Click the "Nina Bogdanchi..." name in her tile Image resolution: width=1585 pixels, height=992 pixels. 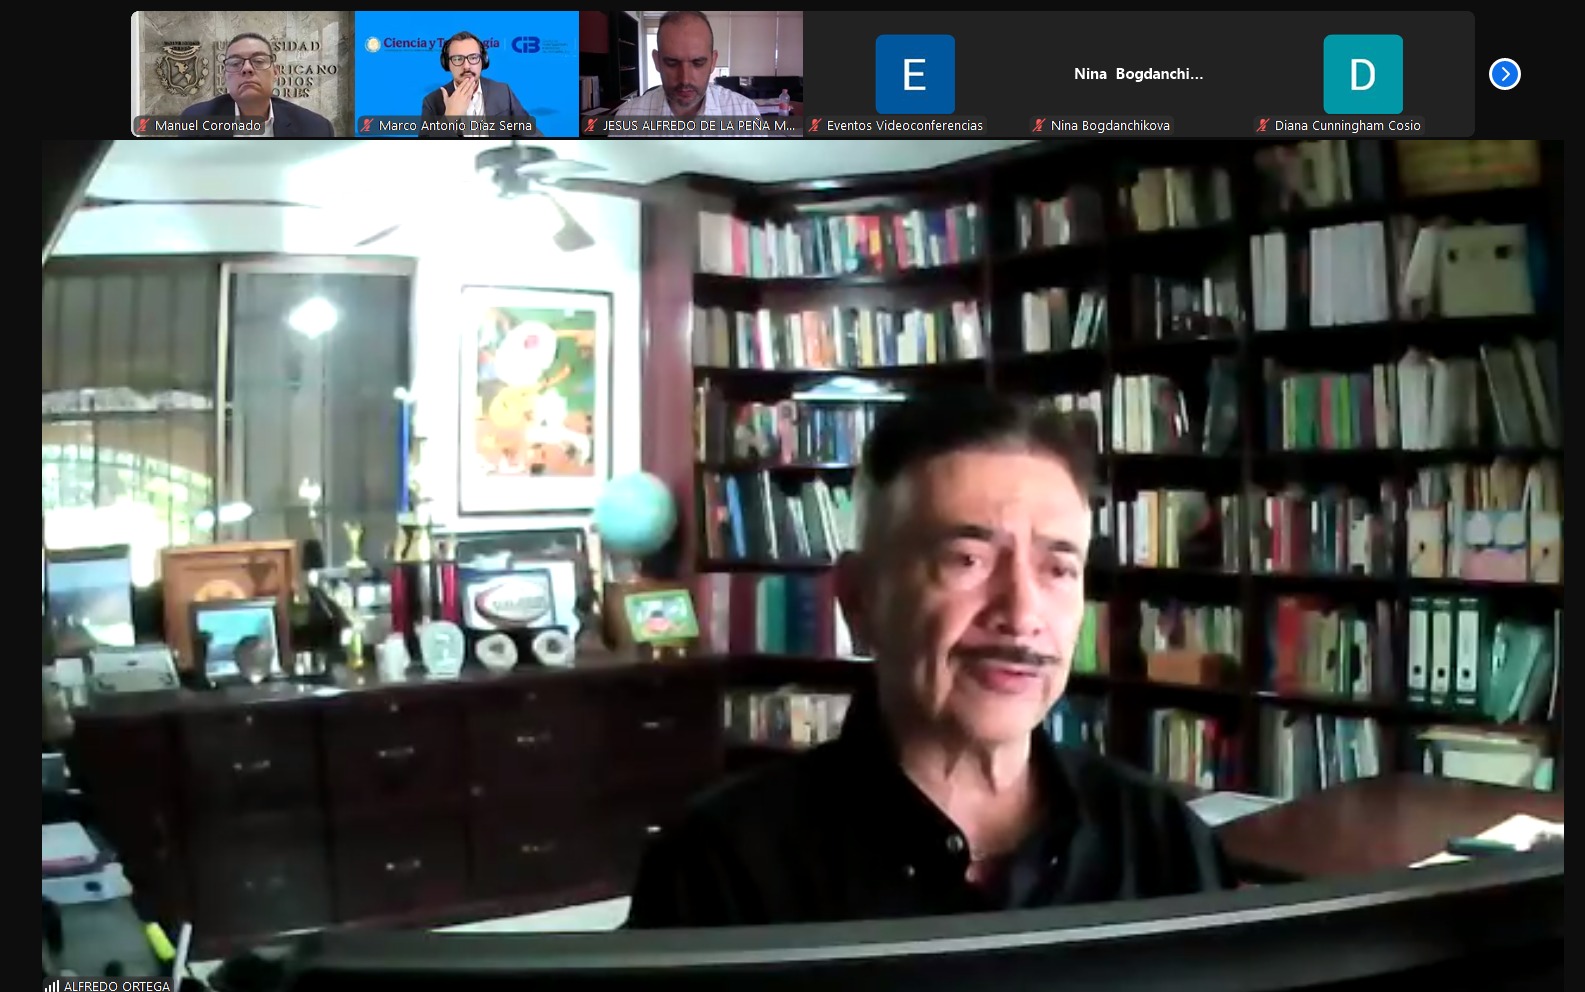click(x=1138, y=74)
